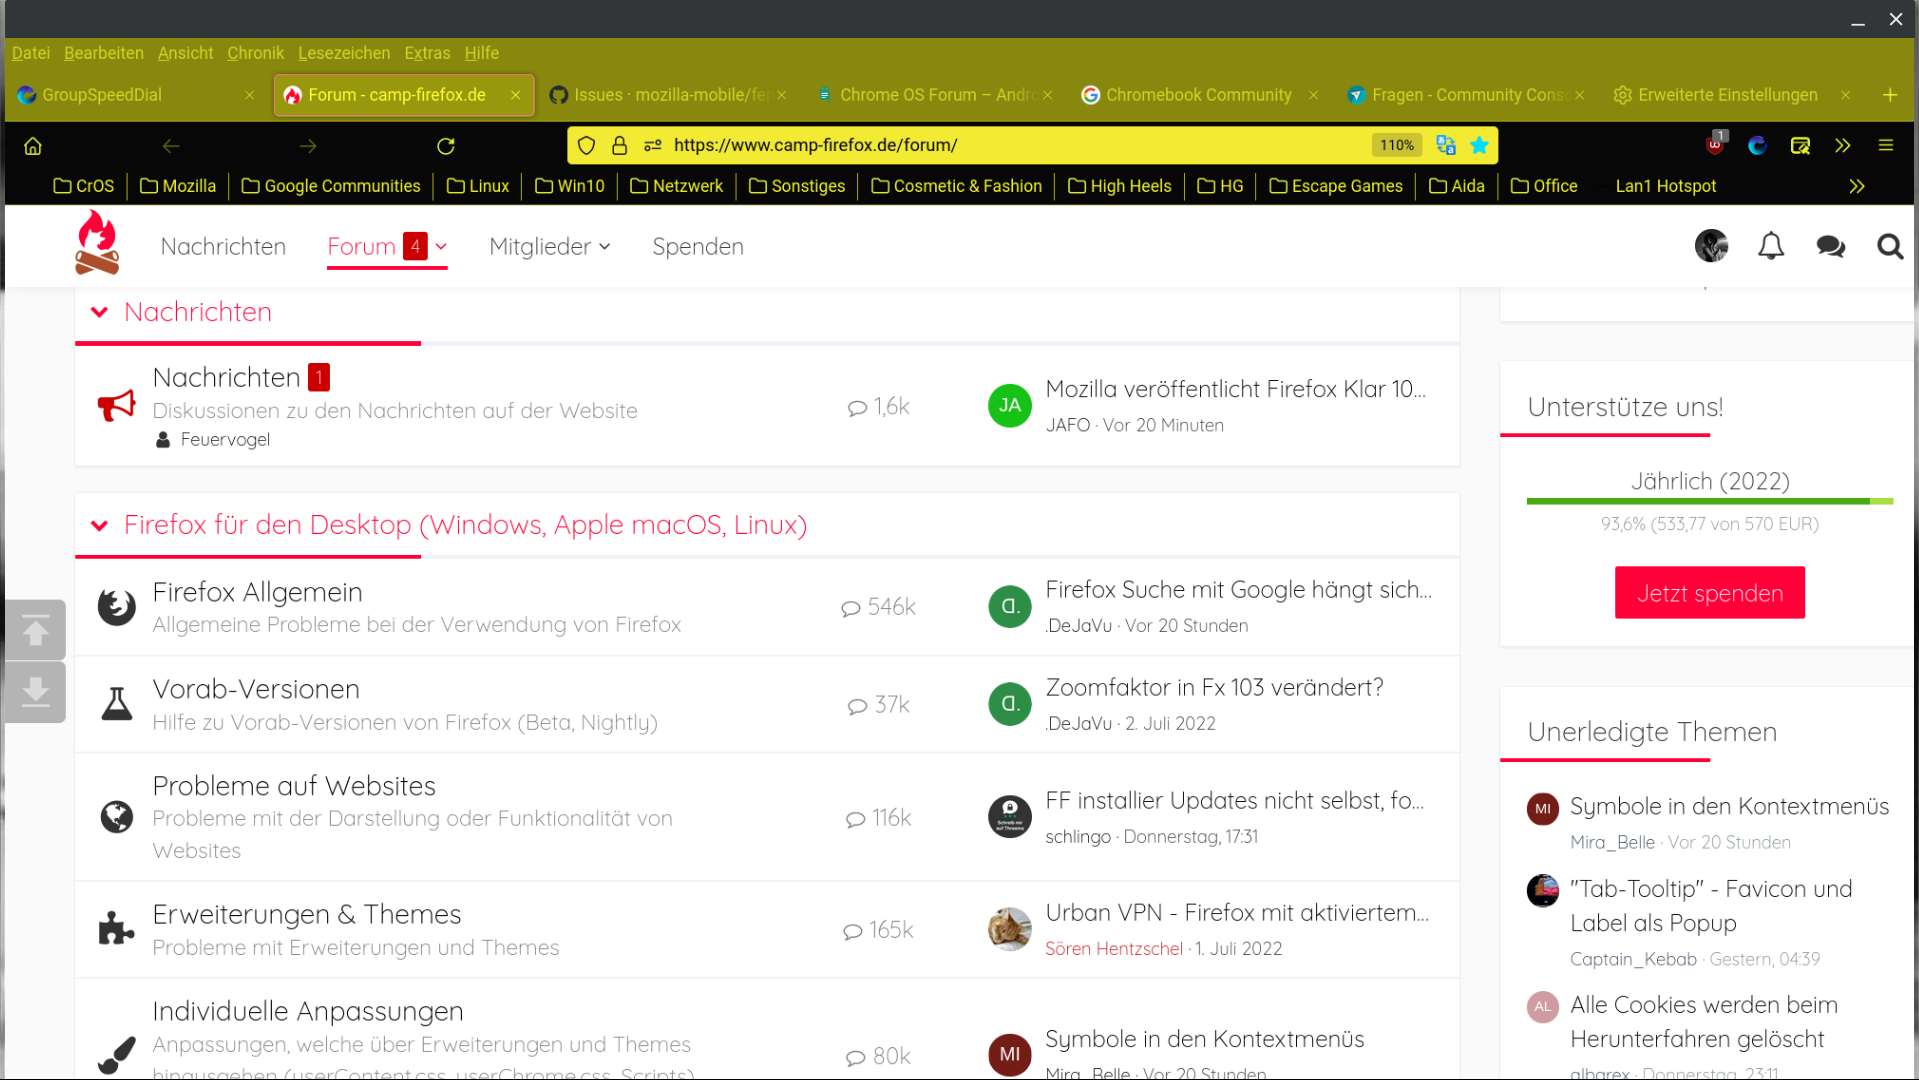This screenshot has width=1919, height=1080.
Task: Open the Office bookmarks folder
Action: [x=1544, y=187]
